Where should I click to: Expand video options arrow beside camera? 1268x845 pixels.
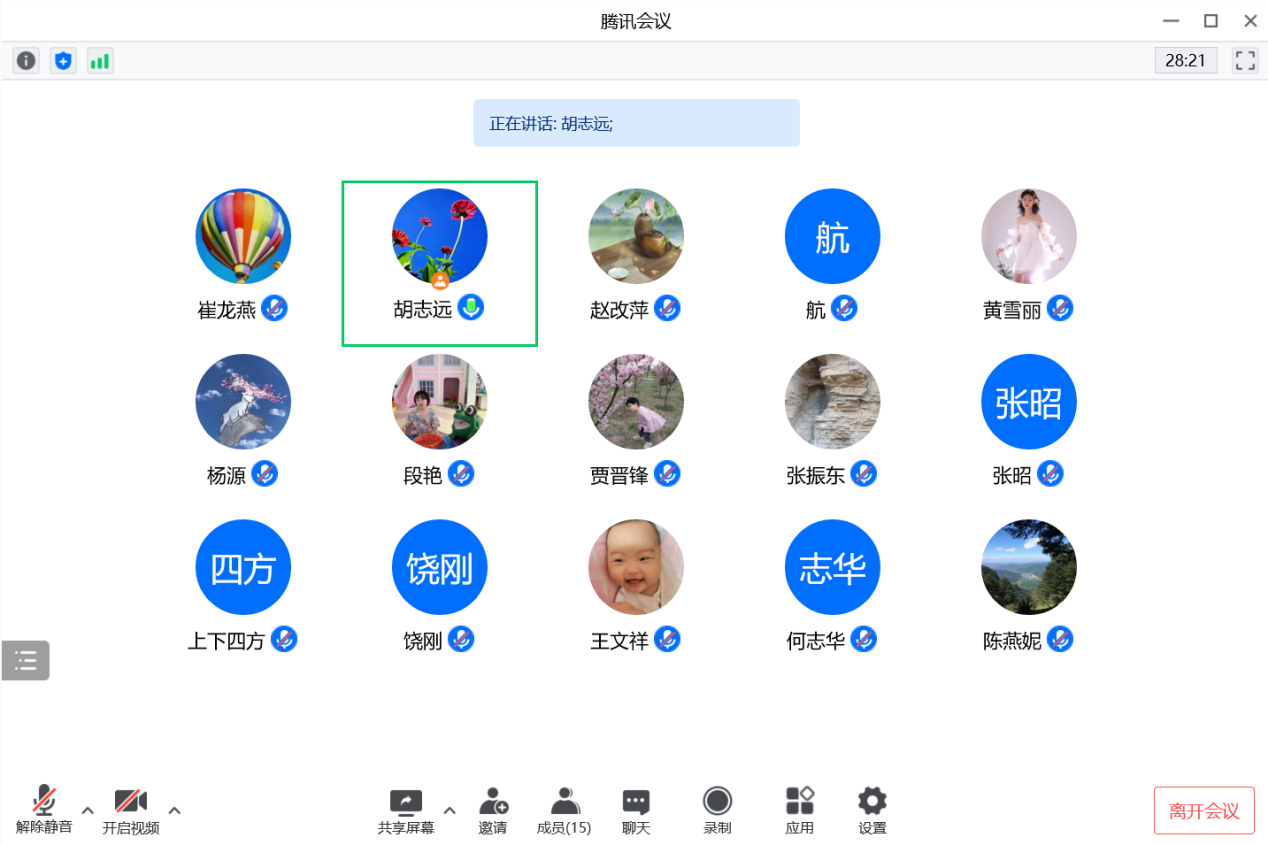point(174,810)
